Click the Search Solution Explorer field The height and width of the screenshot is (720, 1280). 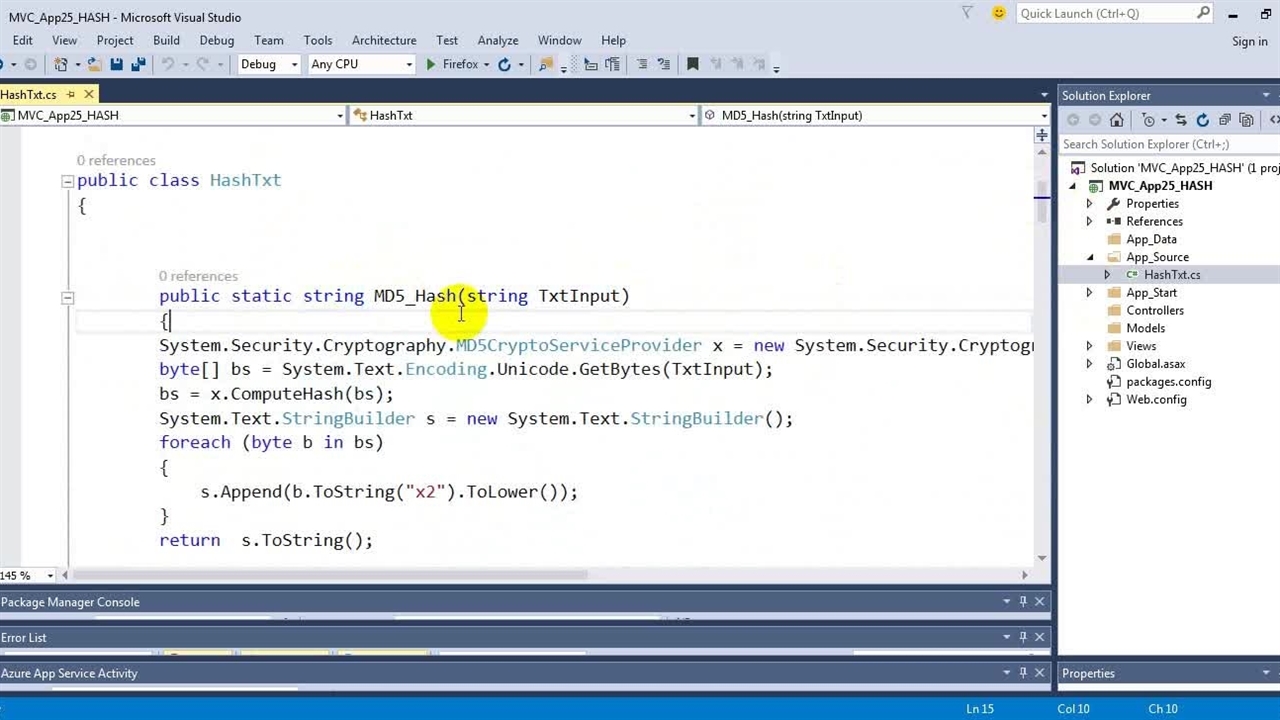(x=1160, y=144)
